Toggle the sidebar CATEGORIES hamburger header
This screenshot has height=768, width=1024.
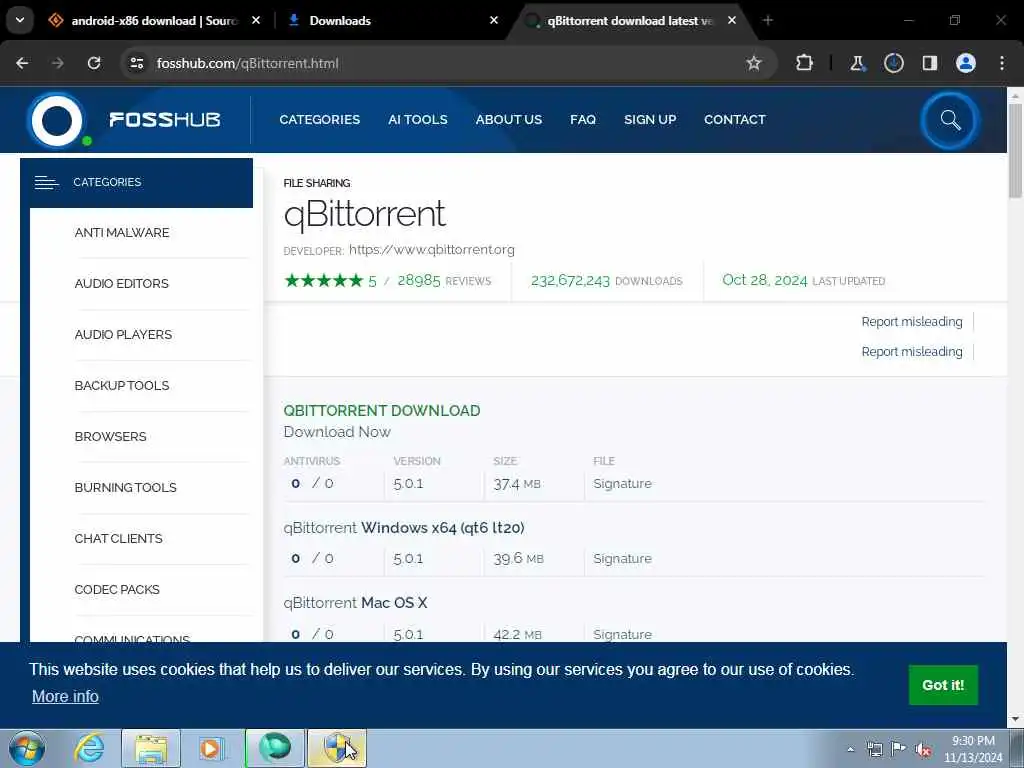click(136, 182)
